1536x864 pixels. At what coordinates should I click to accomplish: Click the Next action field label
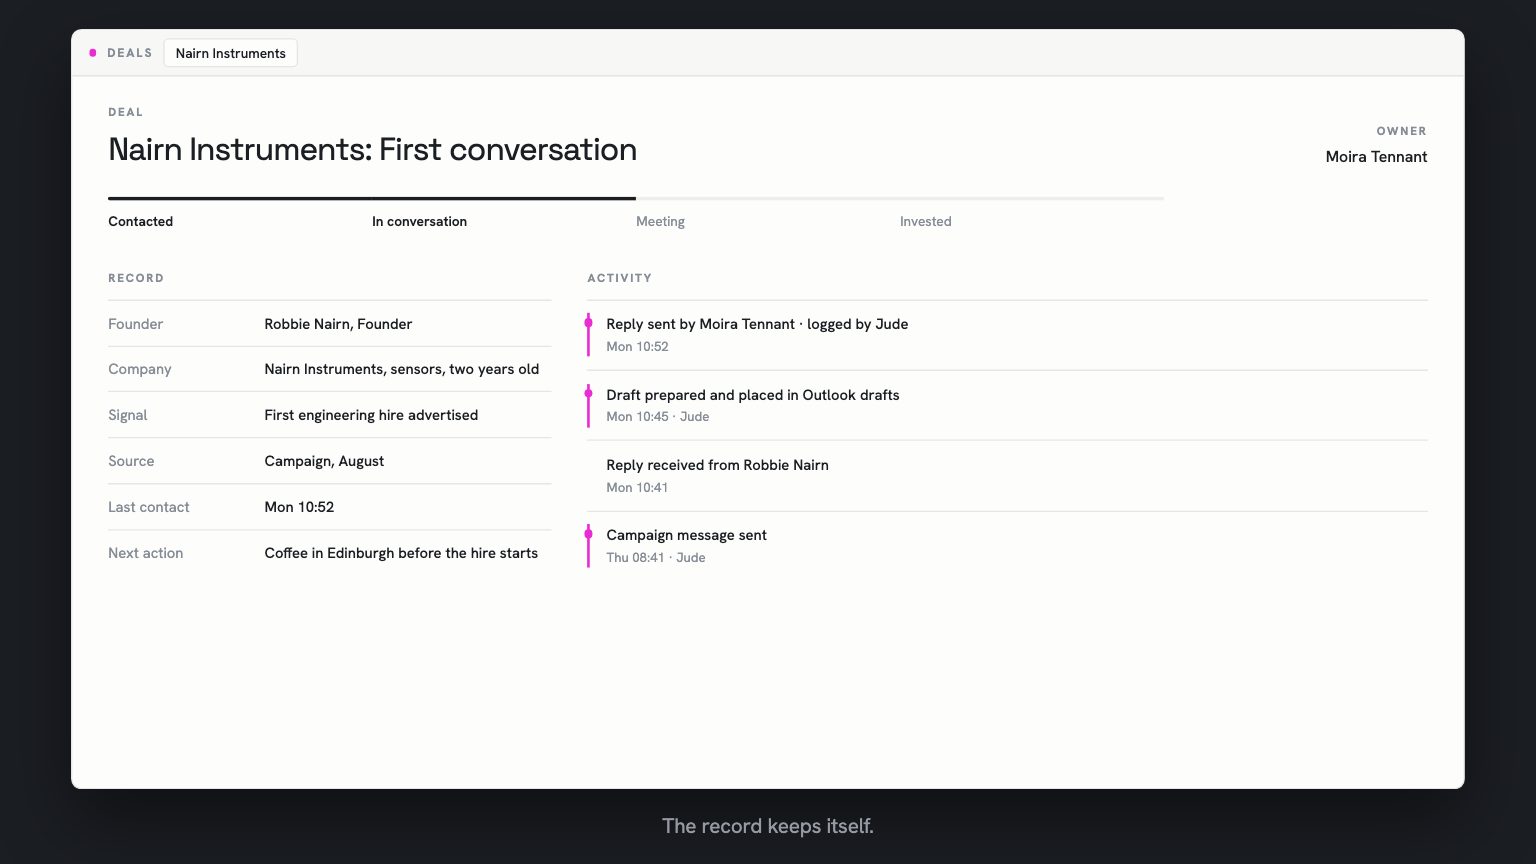[x=145, y=553]
